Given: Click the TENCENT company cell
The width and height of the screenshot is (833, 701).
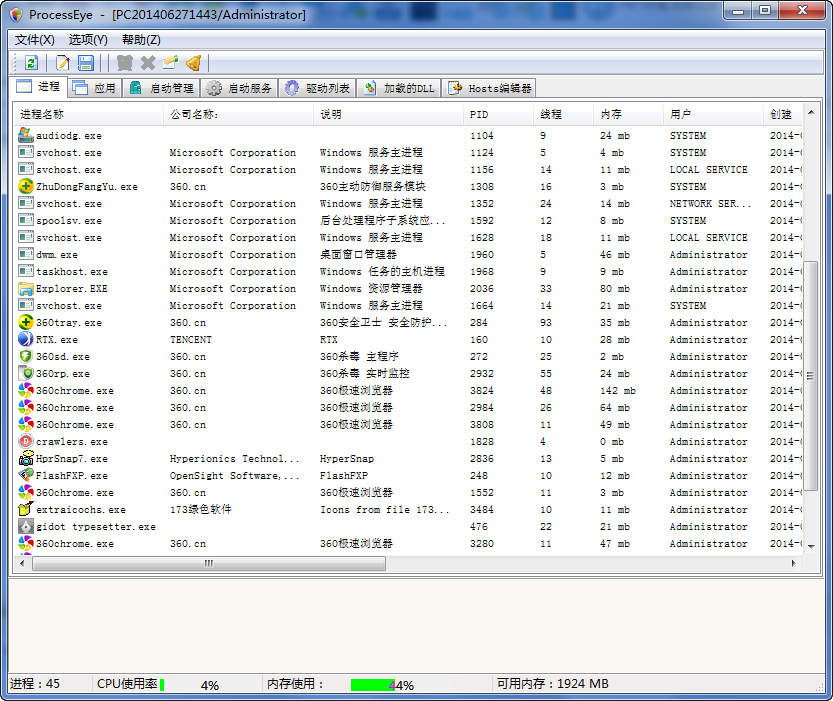Looking at the screenshot, I should (191, 339).
